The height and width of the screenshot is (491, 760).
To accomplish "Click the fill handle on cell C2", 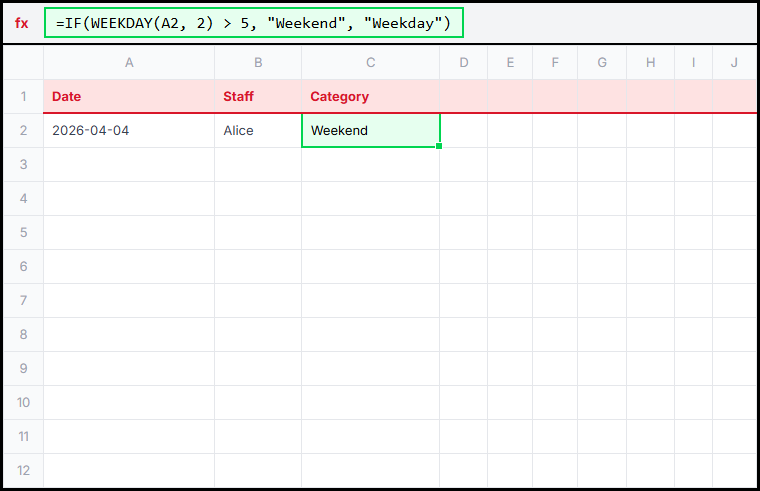I will [x=439, y=146].
